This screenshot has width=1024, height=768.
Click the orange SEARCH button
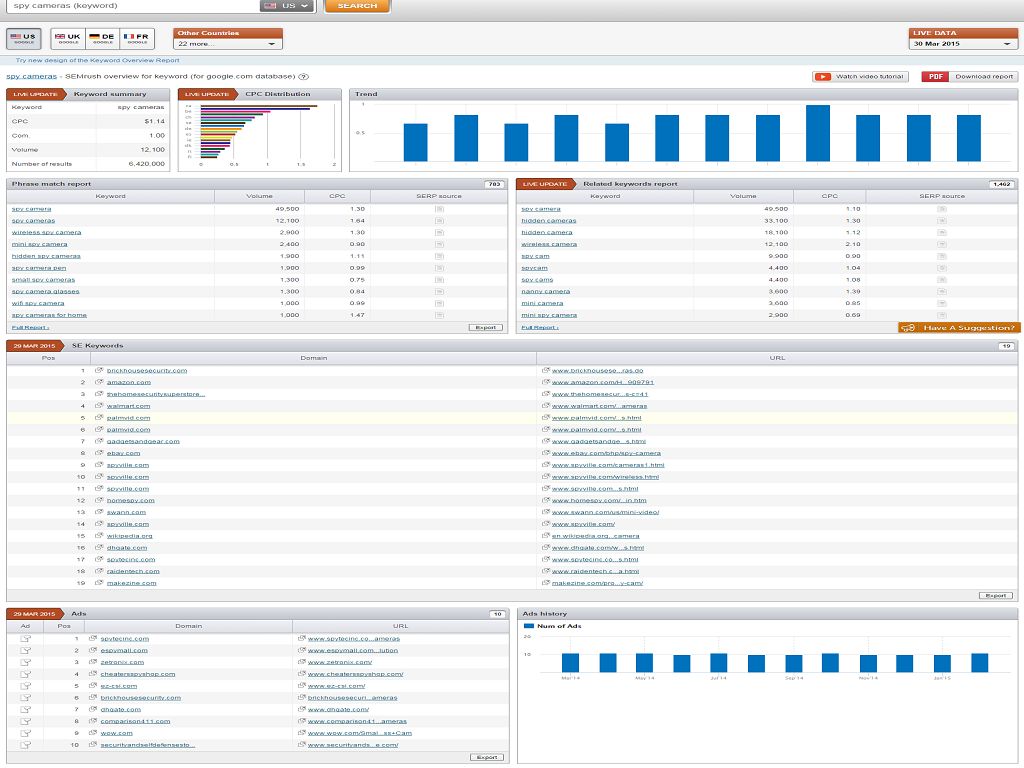357,6
